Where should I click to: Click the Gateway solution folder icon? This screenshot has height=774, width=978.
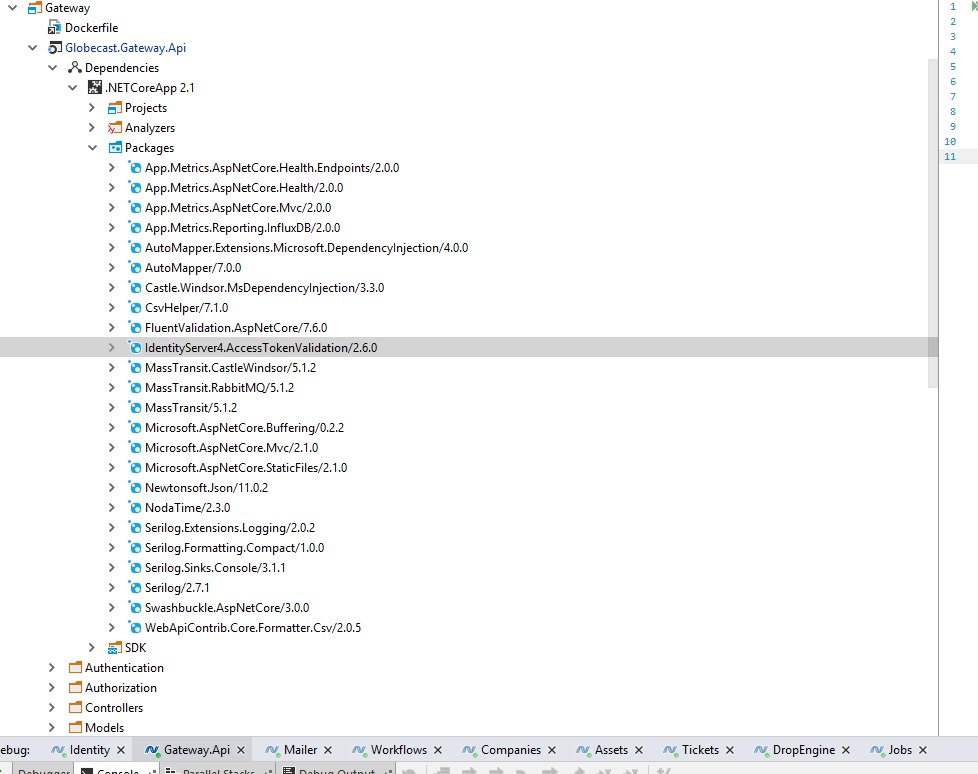(35, 8)
